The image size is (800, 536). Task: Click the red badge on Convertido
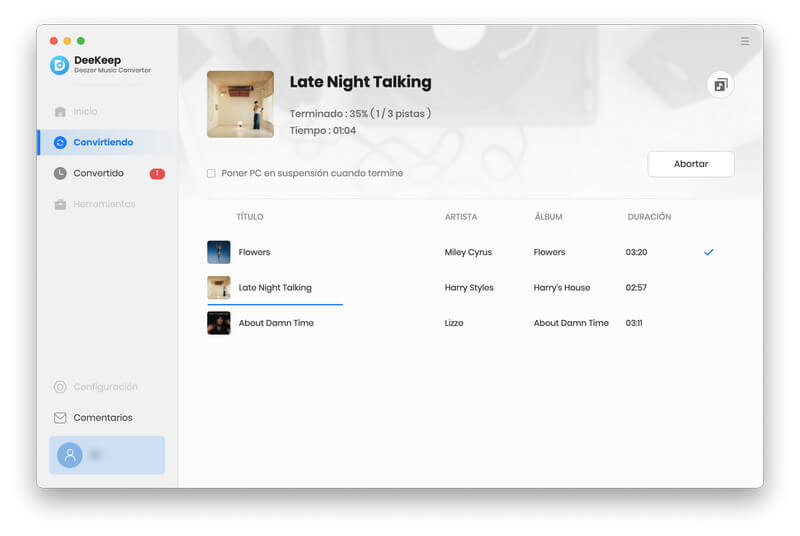(x=157, y=174)
